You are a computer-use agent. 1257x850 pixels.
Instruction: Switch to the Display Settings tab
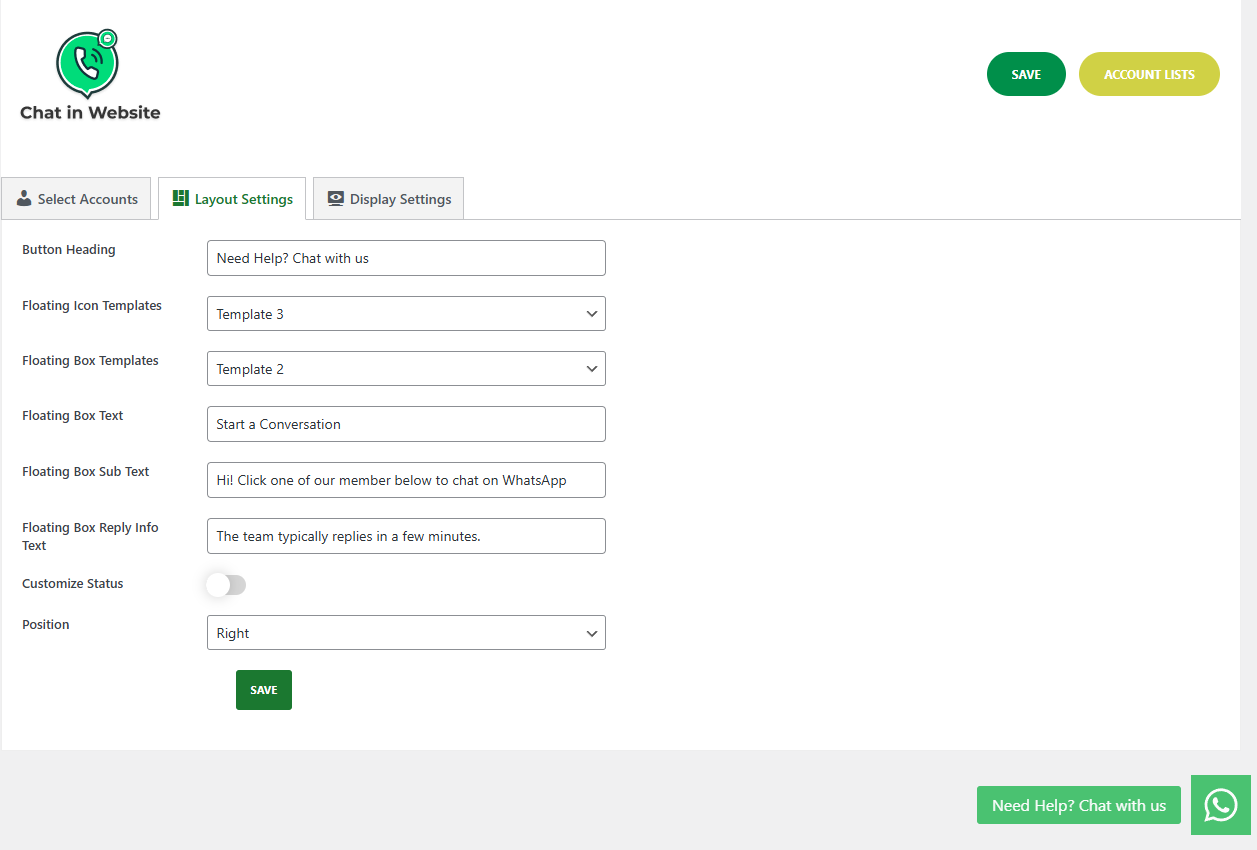click(388, 199)
